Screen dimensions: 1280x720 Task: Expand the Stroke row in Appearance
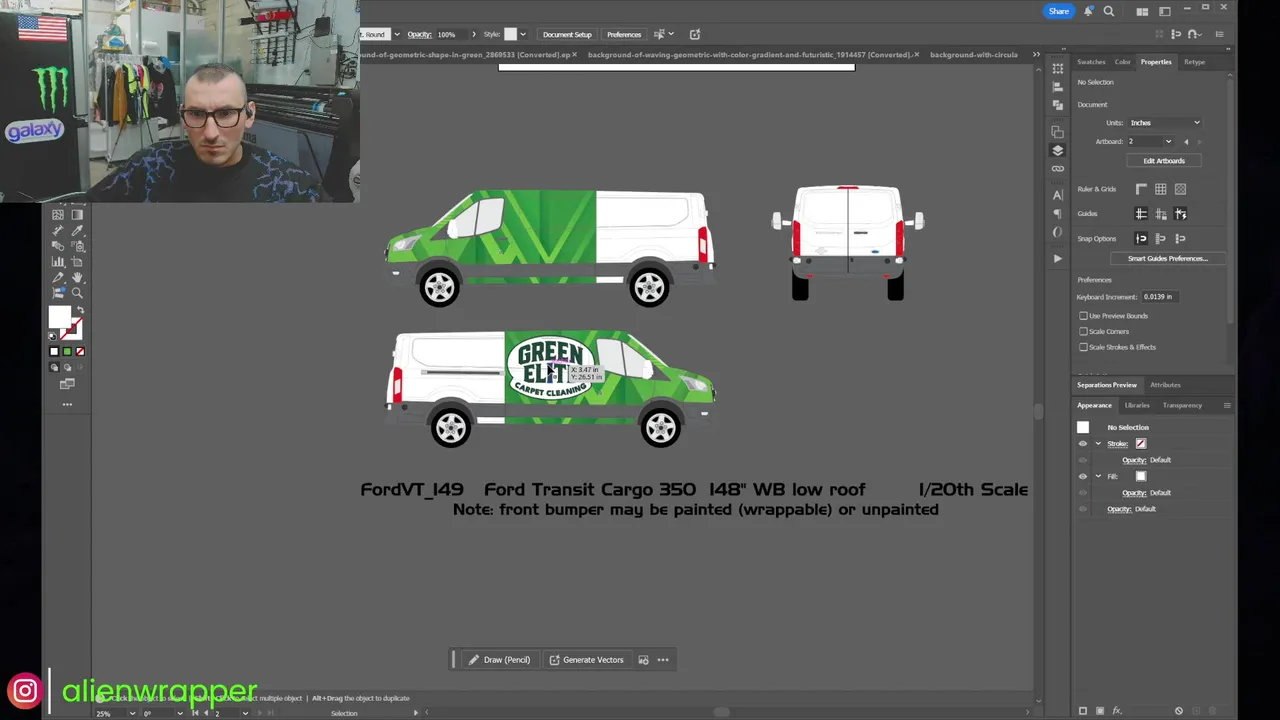[x=1098, y=443]
